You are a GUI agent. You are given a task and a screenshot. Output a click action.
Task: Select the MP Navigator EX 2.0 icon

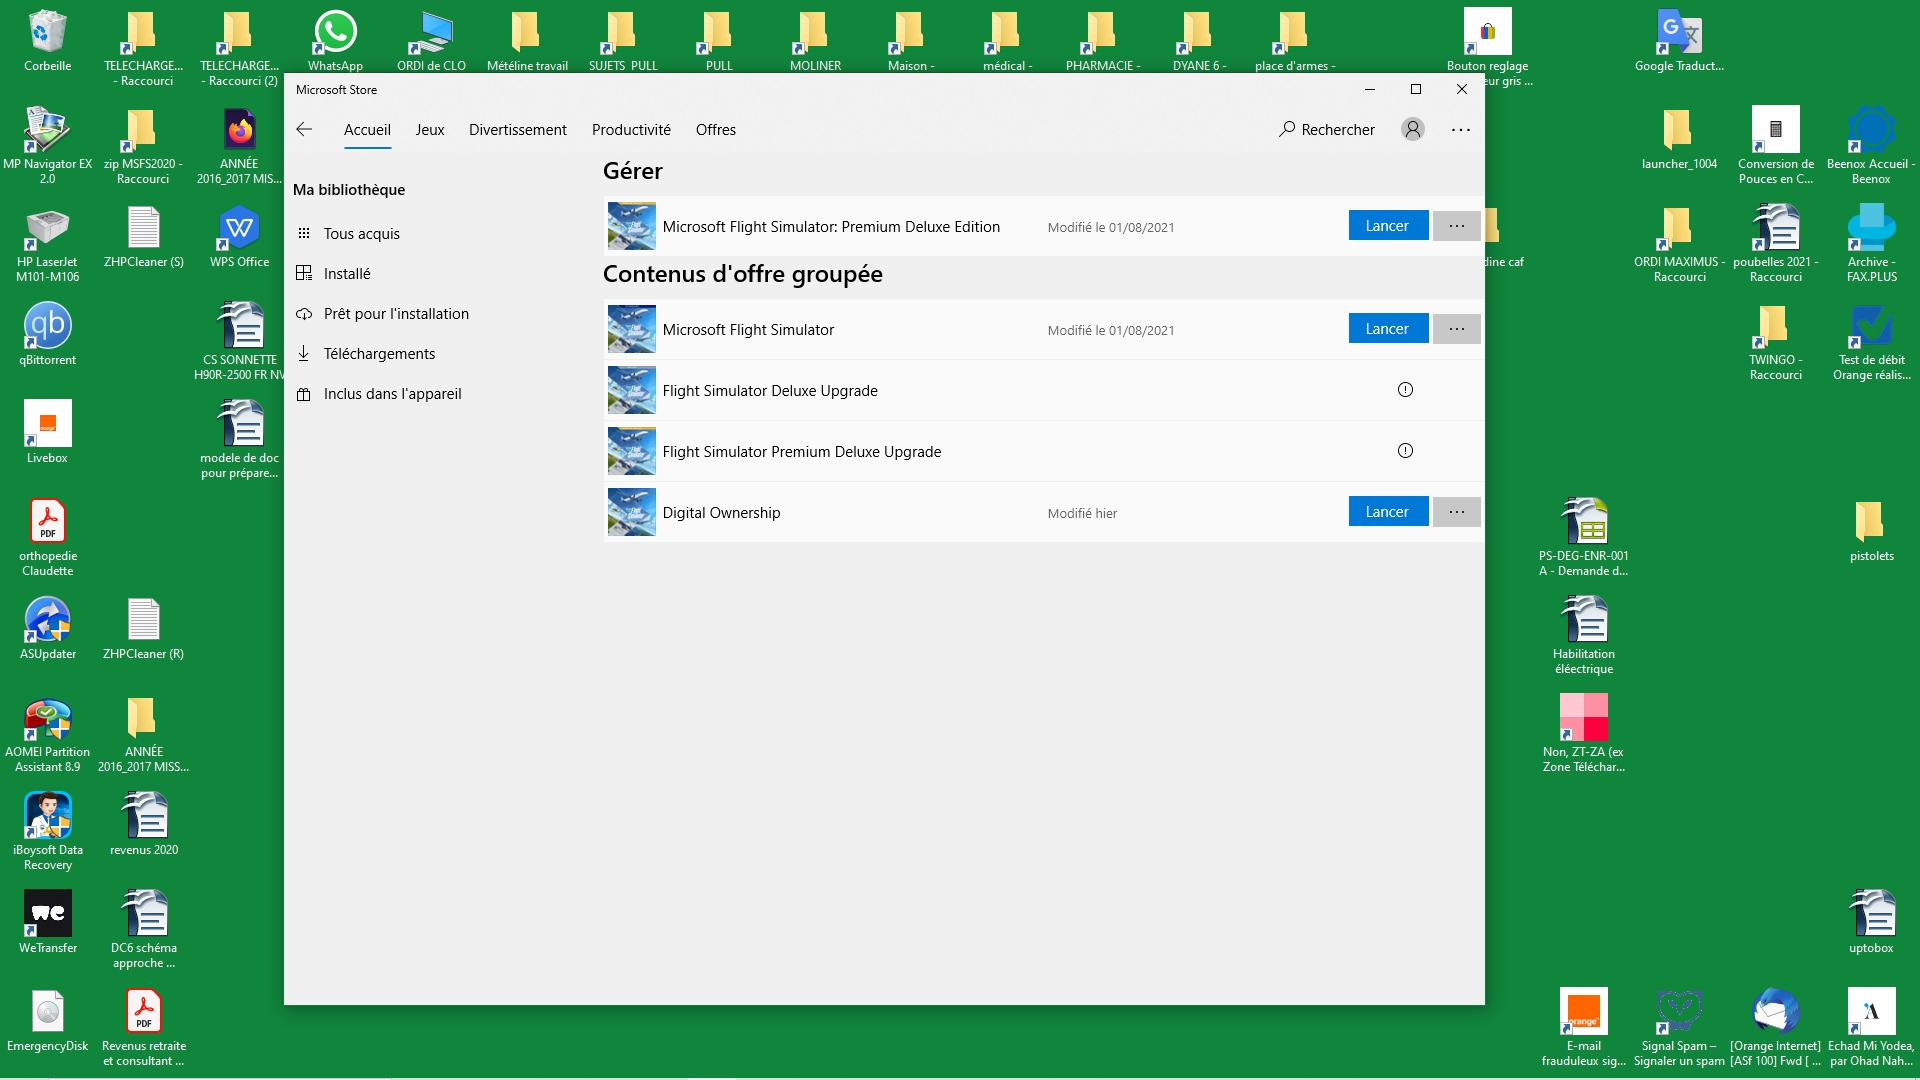click(x=47, y=146)
